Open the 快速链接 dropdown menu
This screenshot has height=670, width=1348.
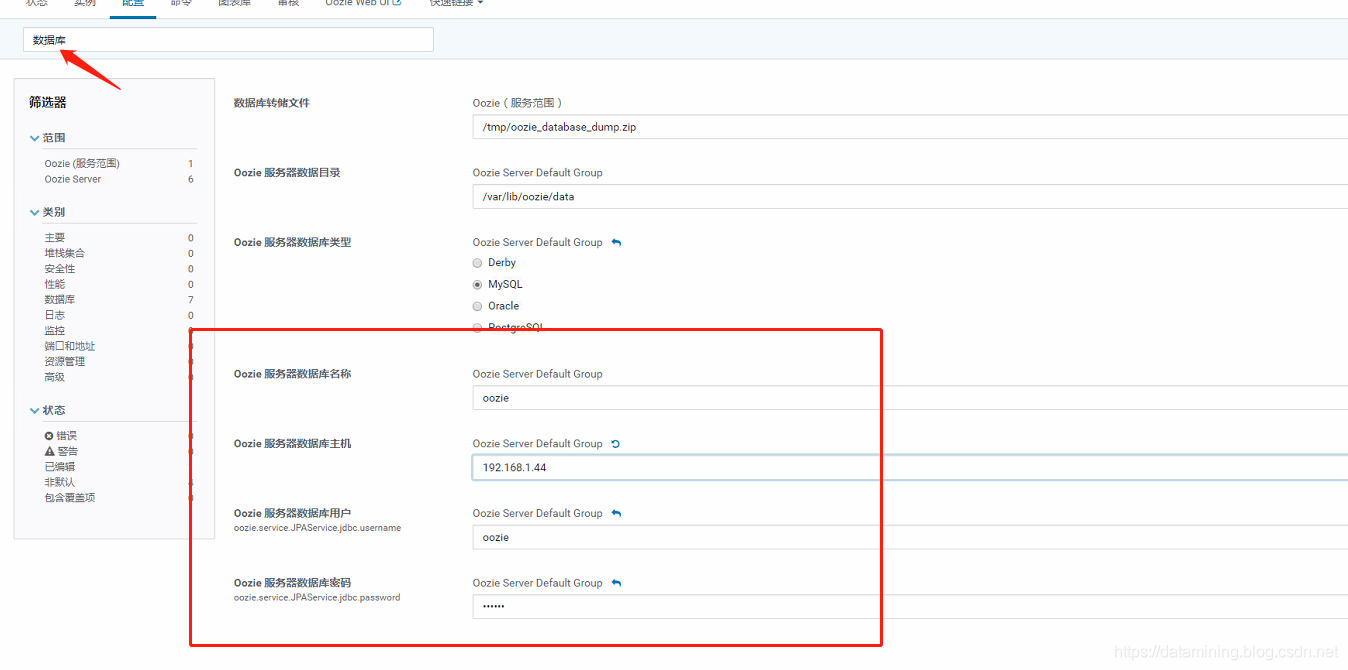pos(456,3)
